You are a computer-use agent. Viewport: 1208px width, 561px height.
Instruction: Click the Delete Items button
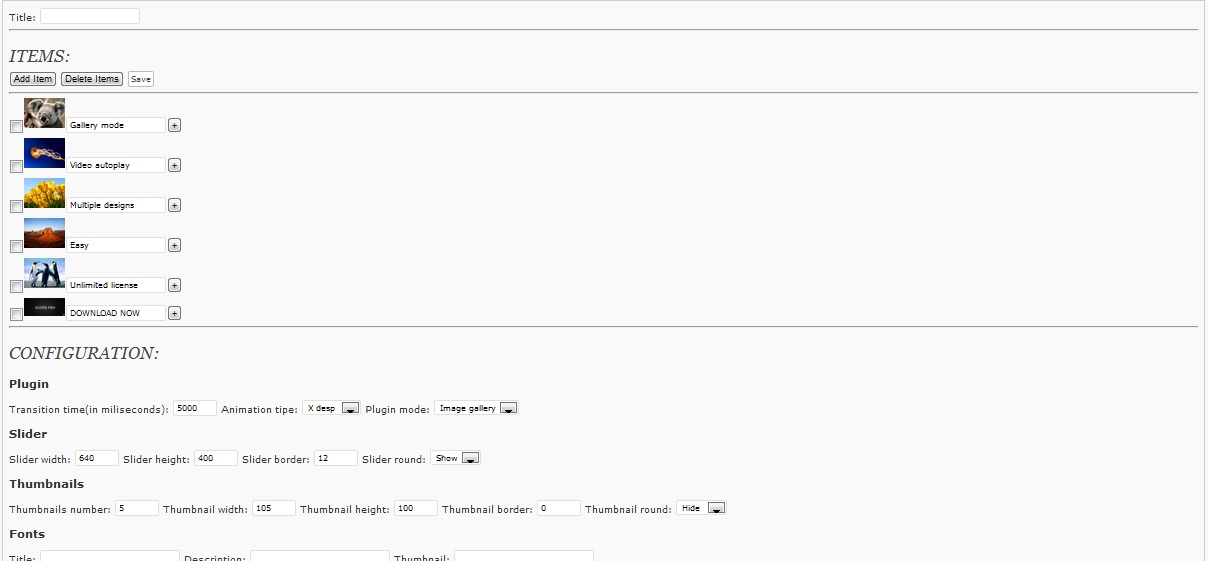pos(92,79)
